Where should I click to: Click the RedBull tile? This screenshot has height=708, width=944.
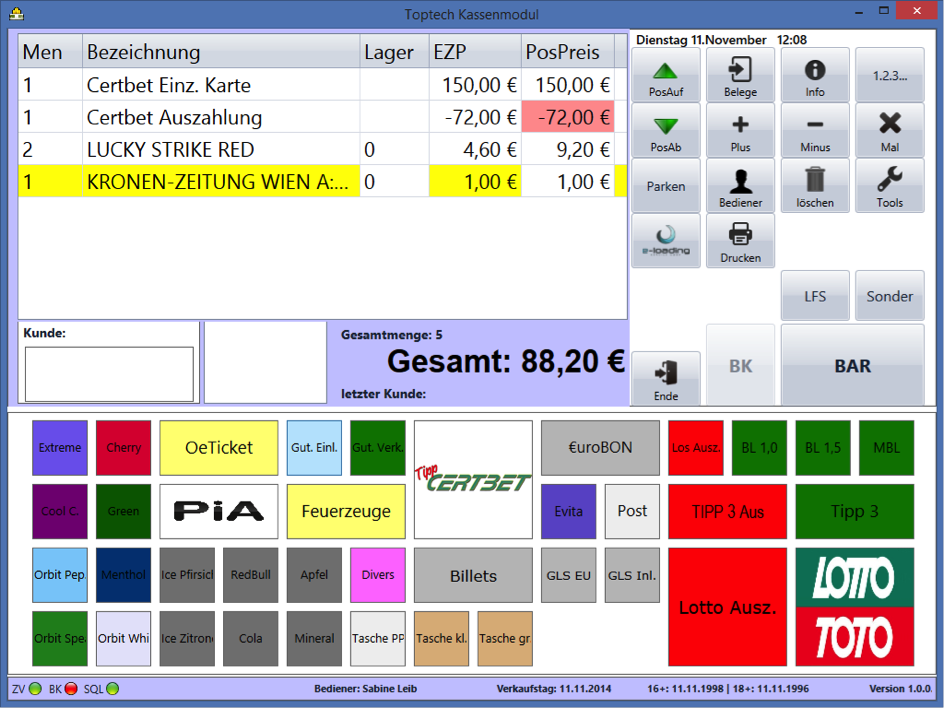coord(250,575)
